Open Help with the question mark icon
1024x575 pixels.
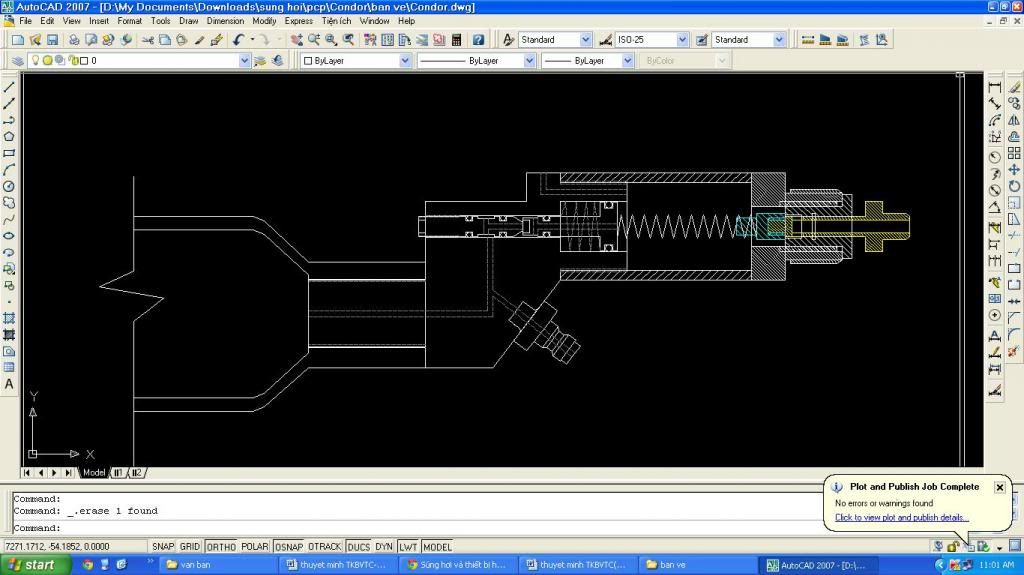point(478,40)
